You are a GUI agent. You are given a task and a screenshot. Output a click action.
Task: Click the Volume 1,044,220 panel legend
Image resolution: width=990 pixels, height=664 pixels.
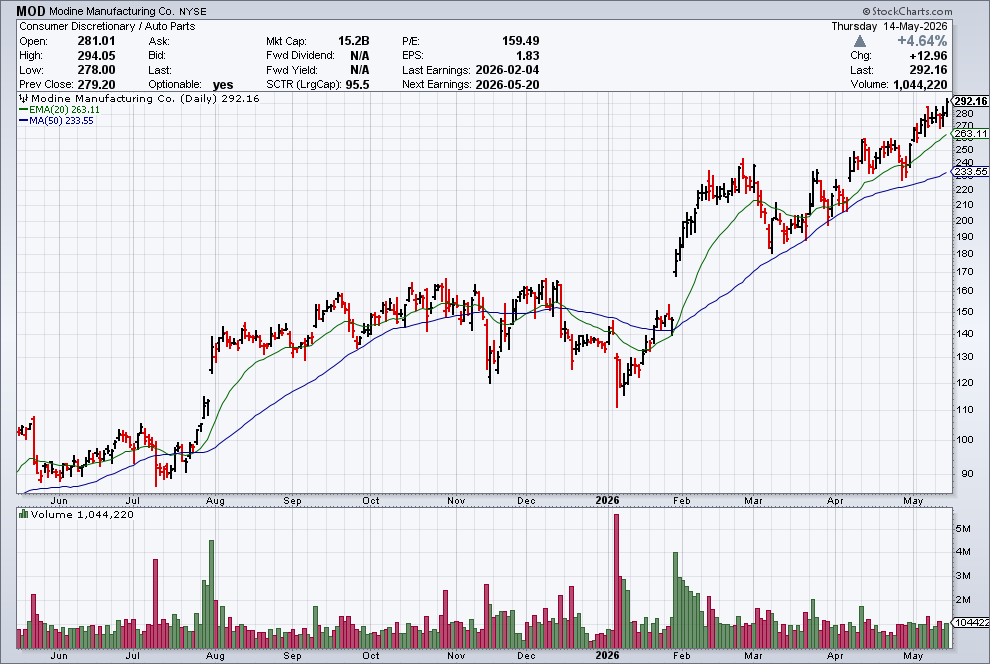coord(82,514)
